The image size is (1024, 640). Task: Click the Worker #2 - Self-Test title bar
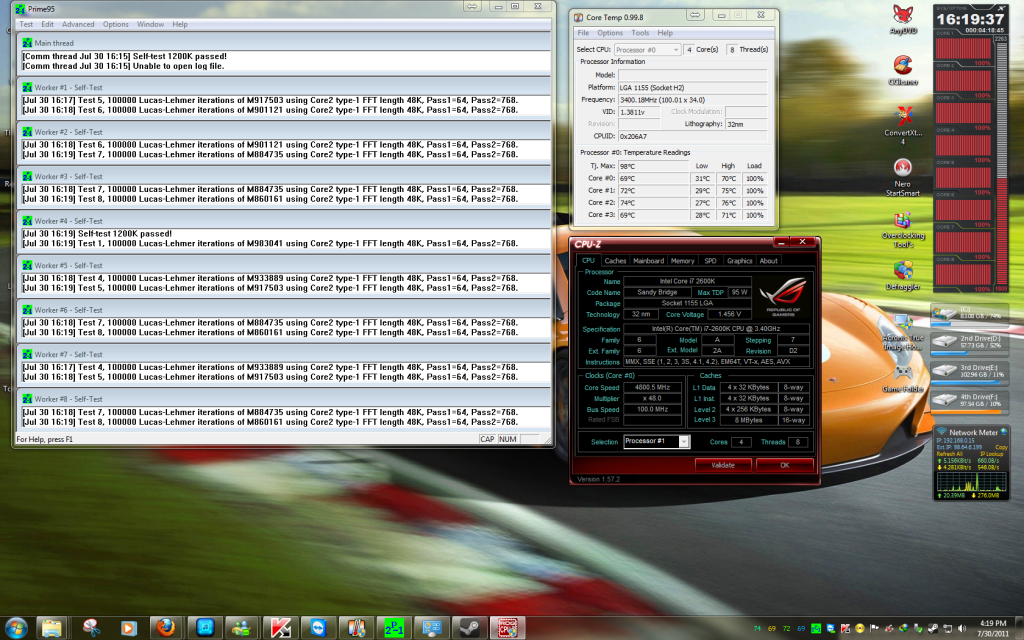[285, 132]
